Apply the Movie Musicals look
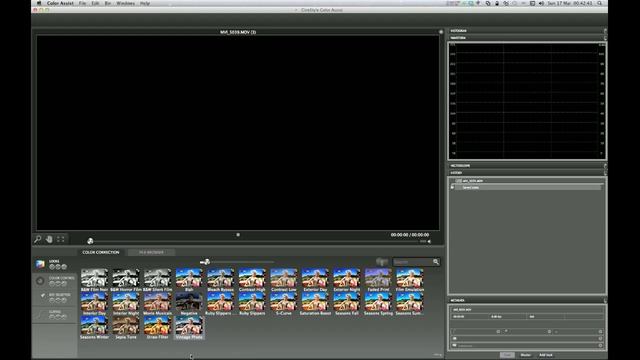The height and width of the screenshot is (360, 640). click(158, 303)
